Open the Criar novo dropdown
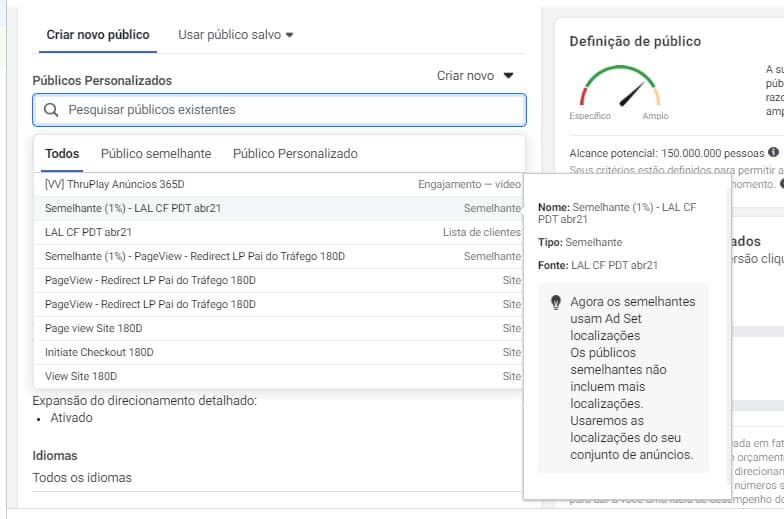The height and width of the screenshot is (519, 784). click(x=475, y=76)
